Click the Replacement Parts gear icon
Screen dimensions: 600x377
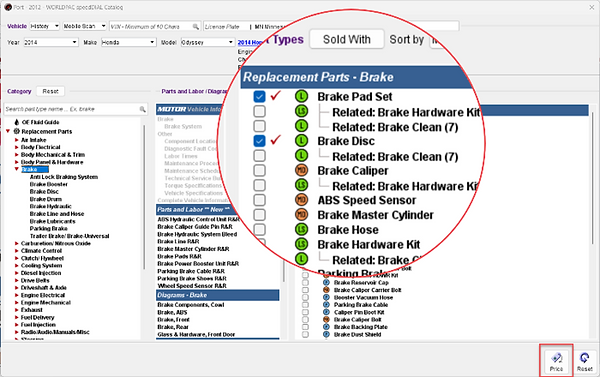point(16,131)
